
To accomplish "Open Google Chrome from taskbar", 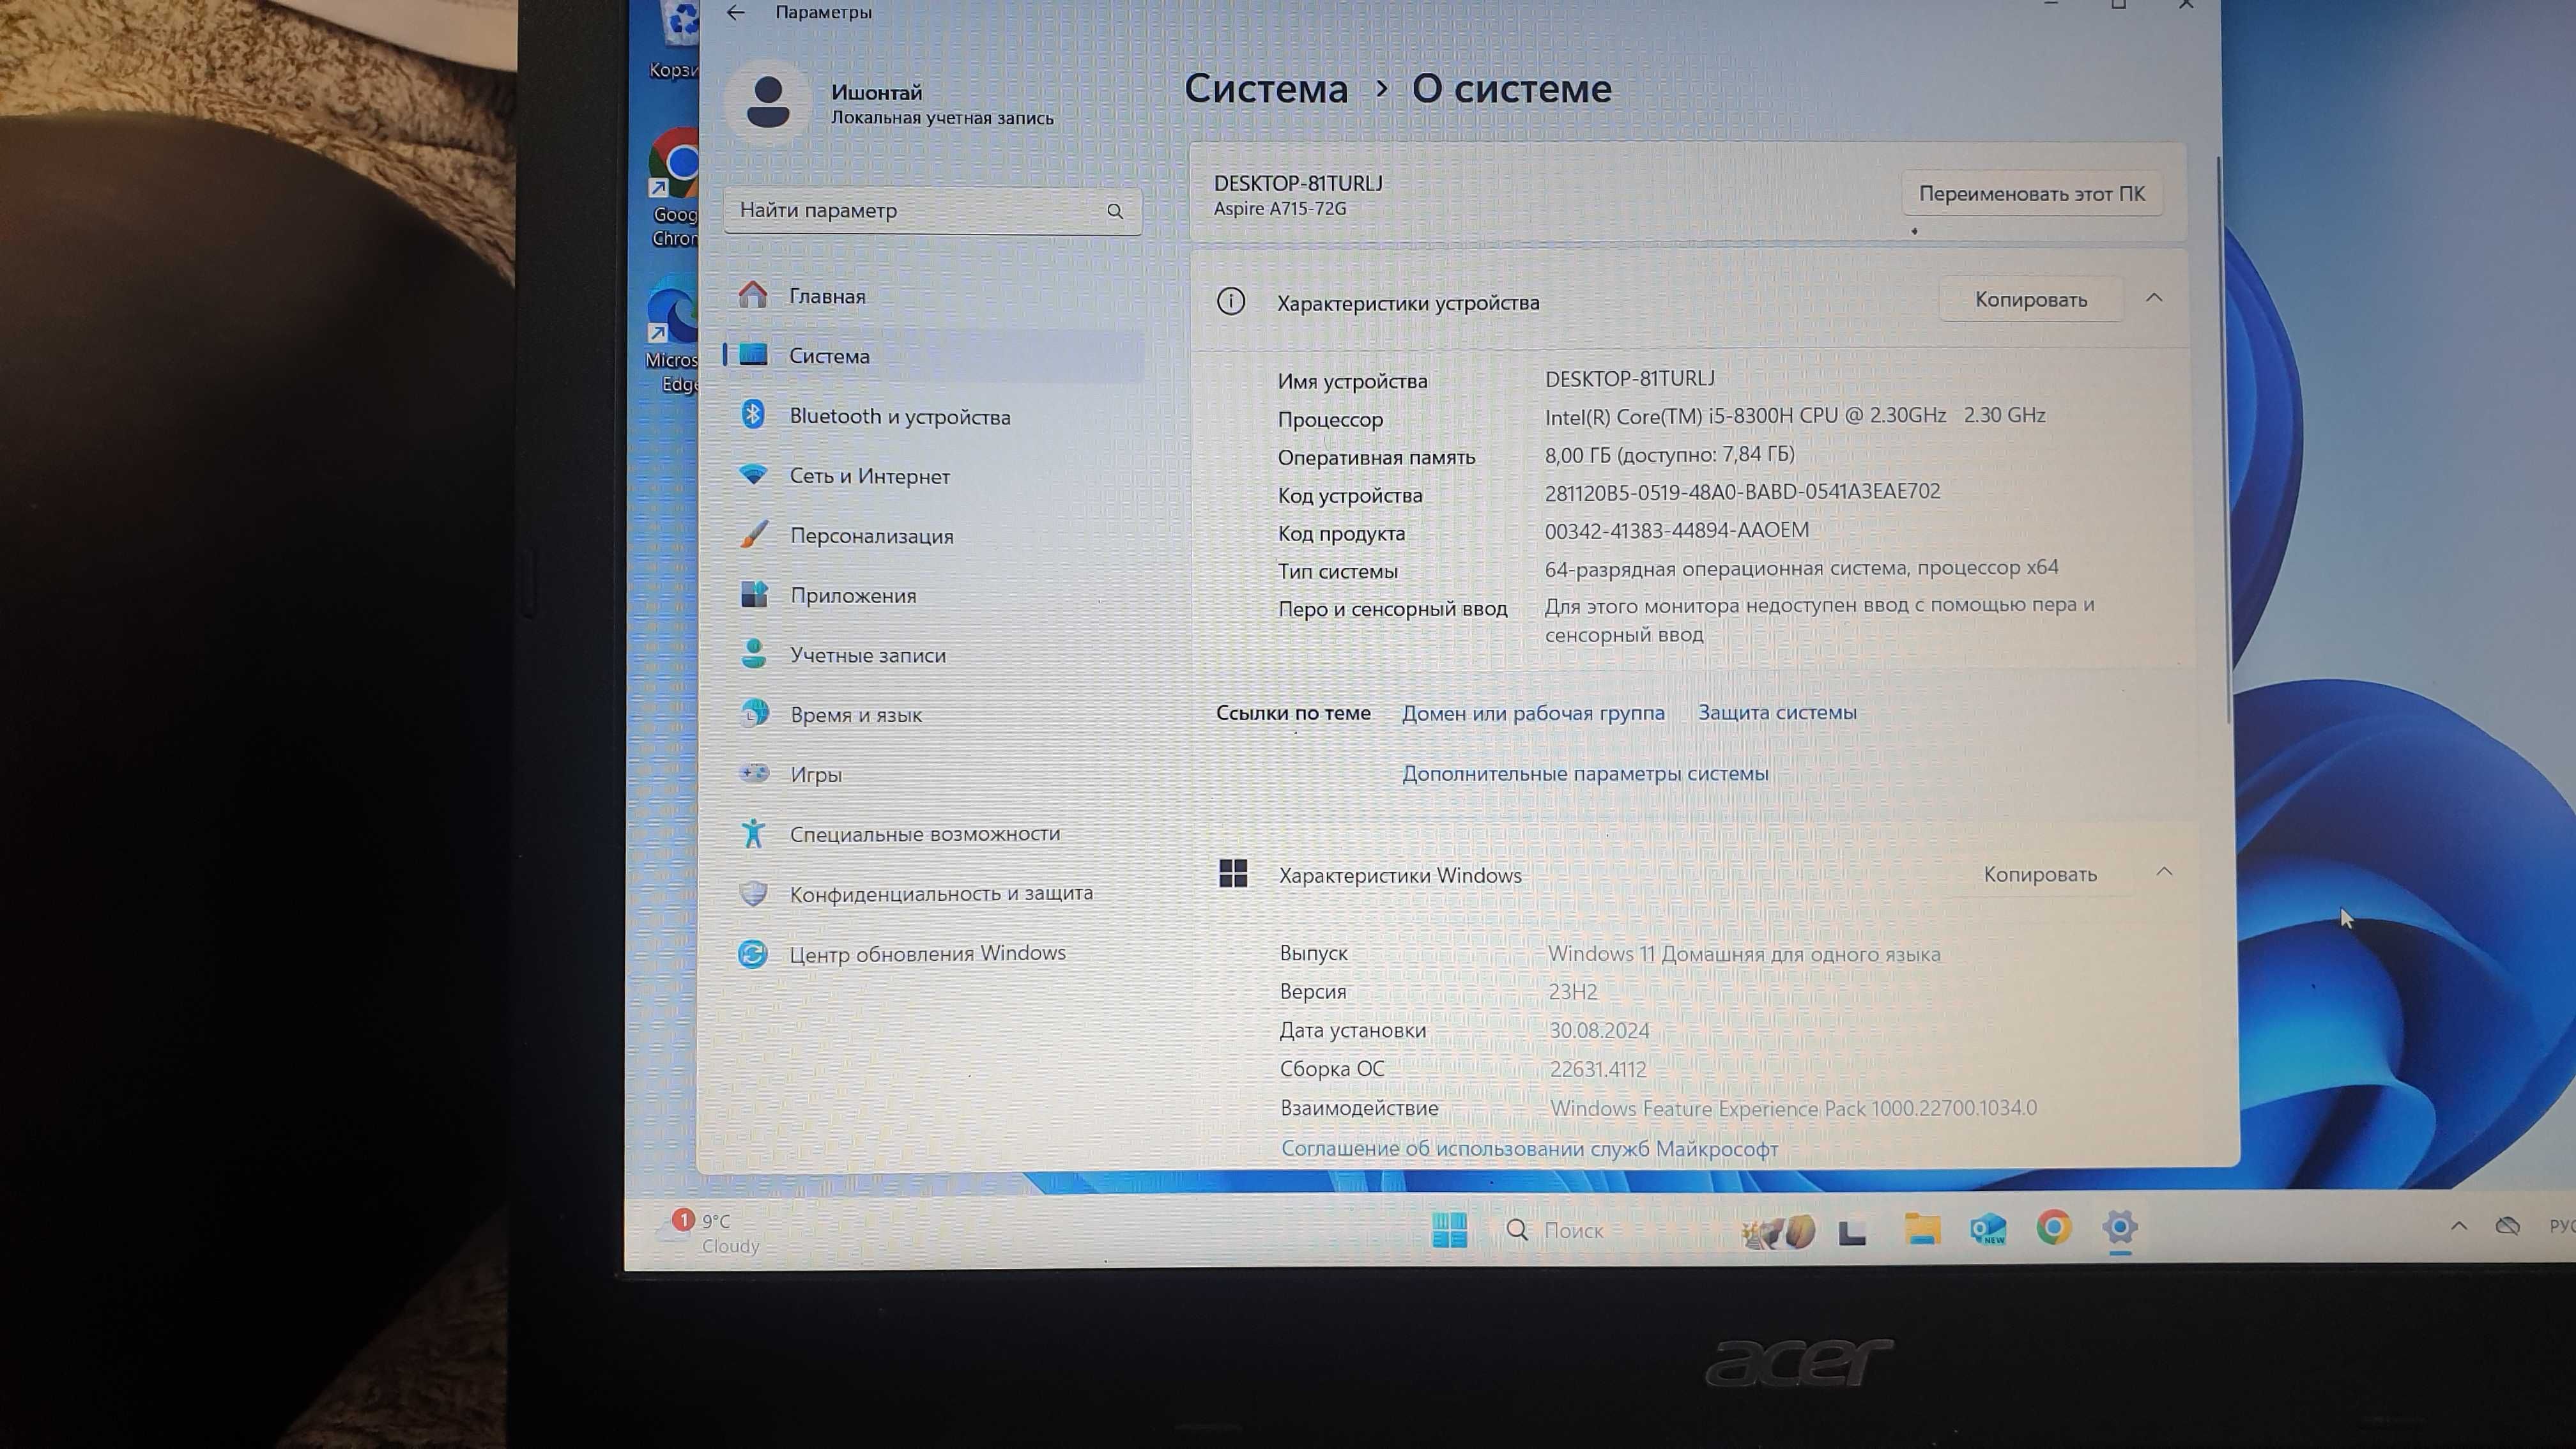I will tap(2054, 1228).
